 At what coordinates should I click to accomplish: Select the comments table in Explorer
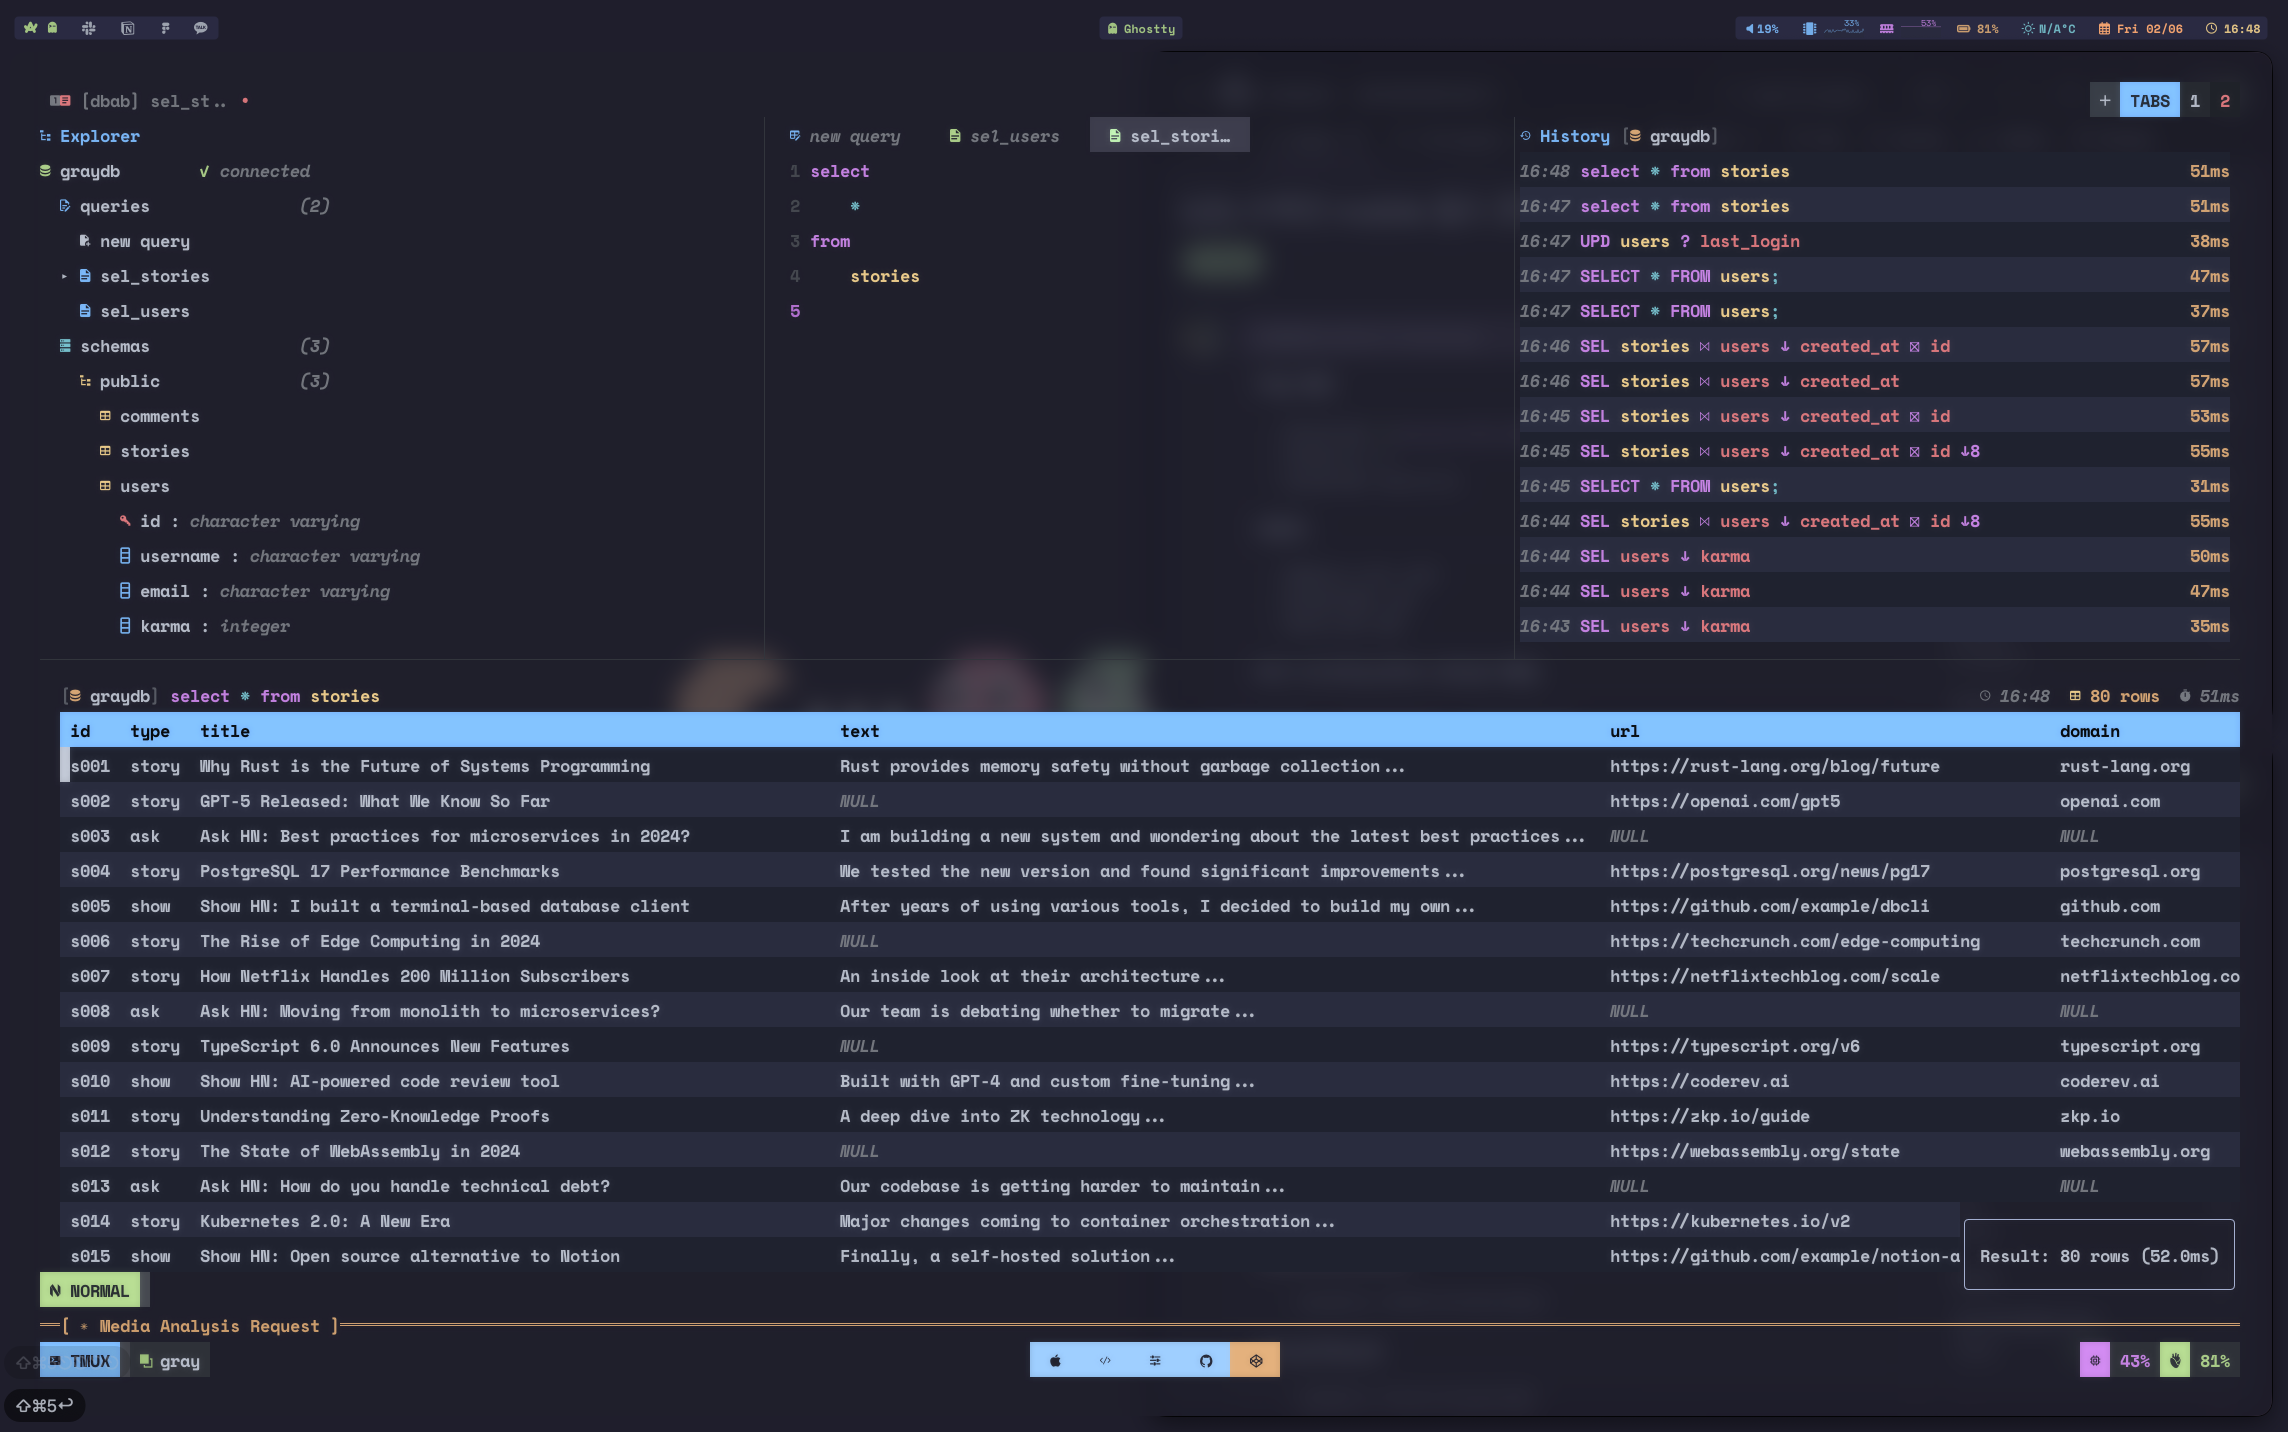pyautogui.click(x=159, y=416)
